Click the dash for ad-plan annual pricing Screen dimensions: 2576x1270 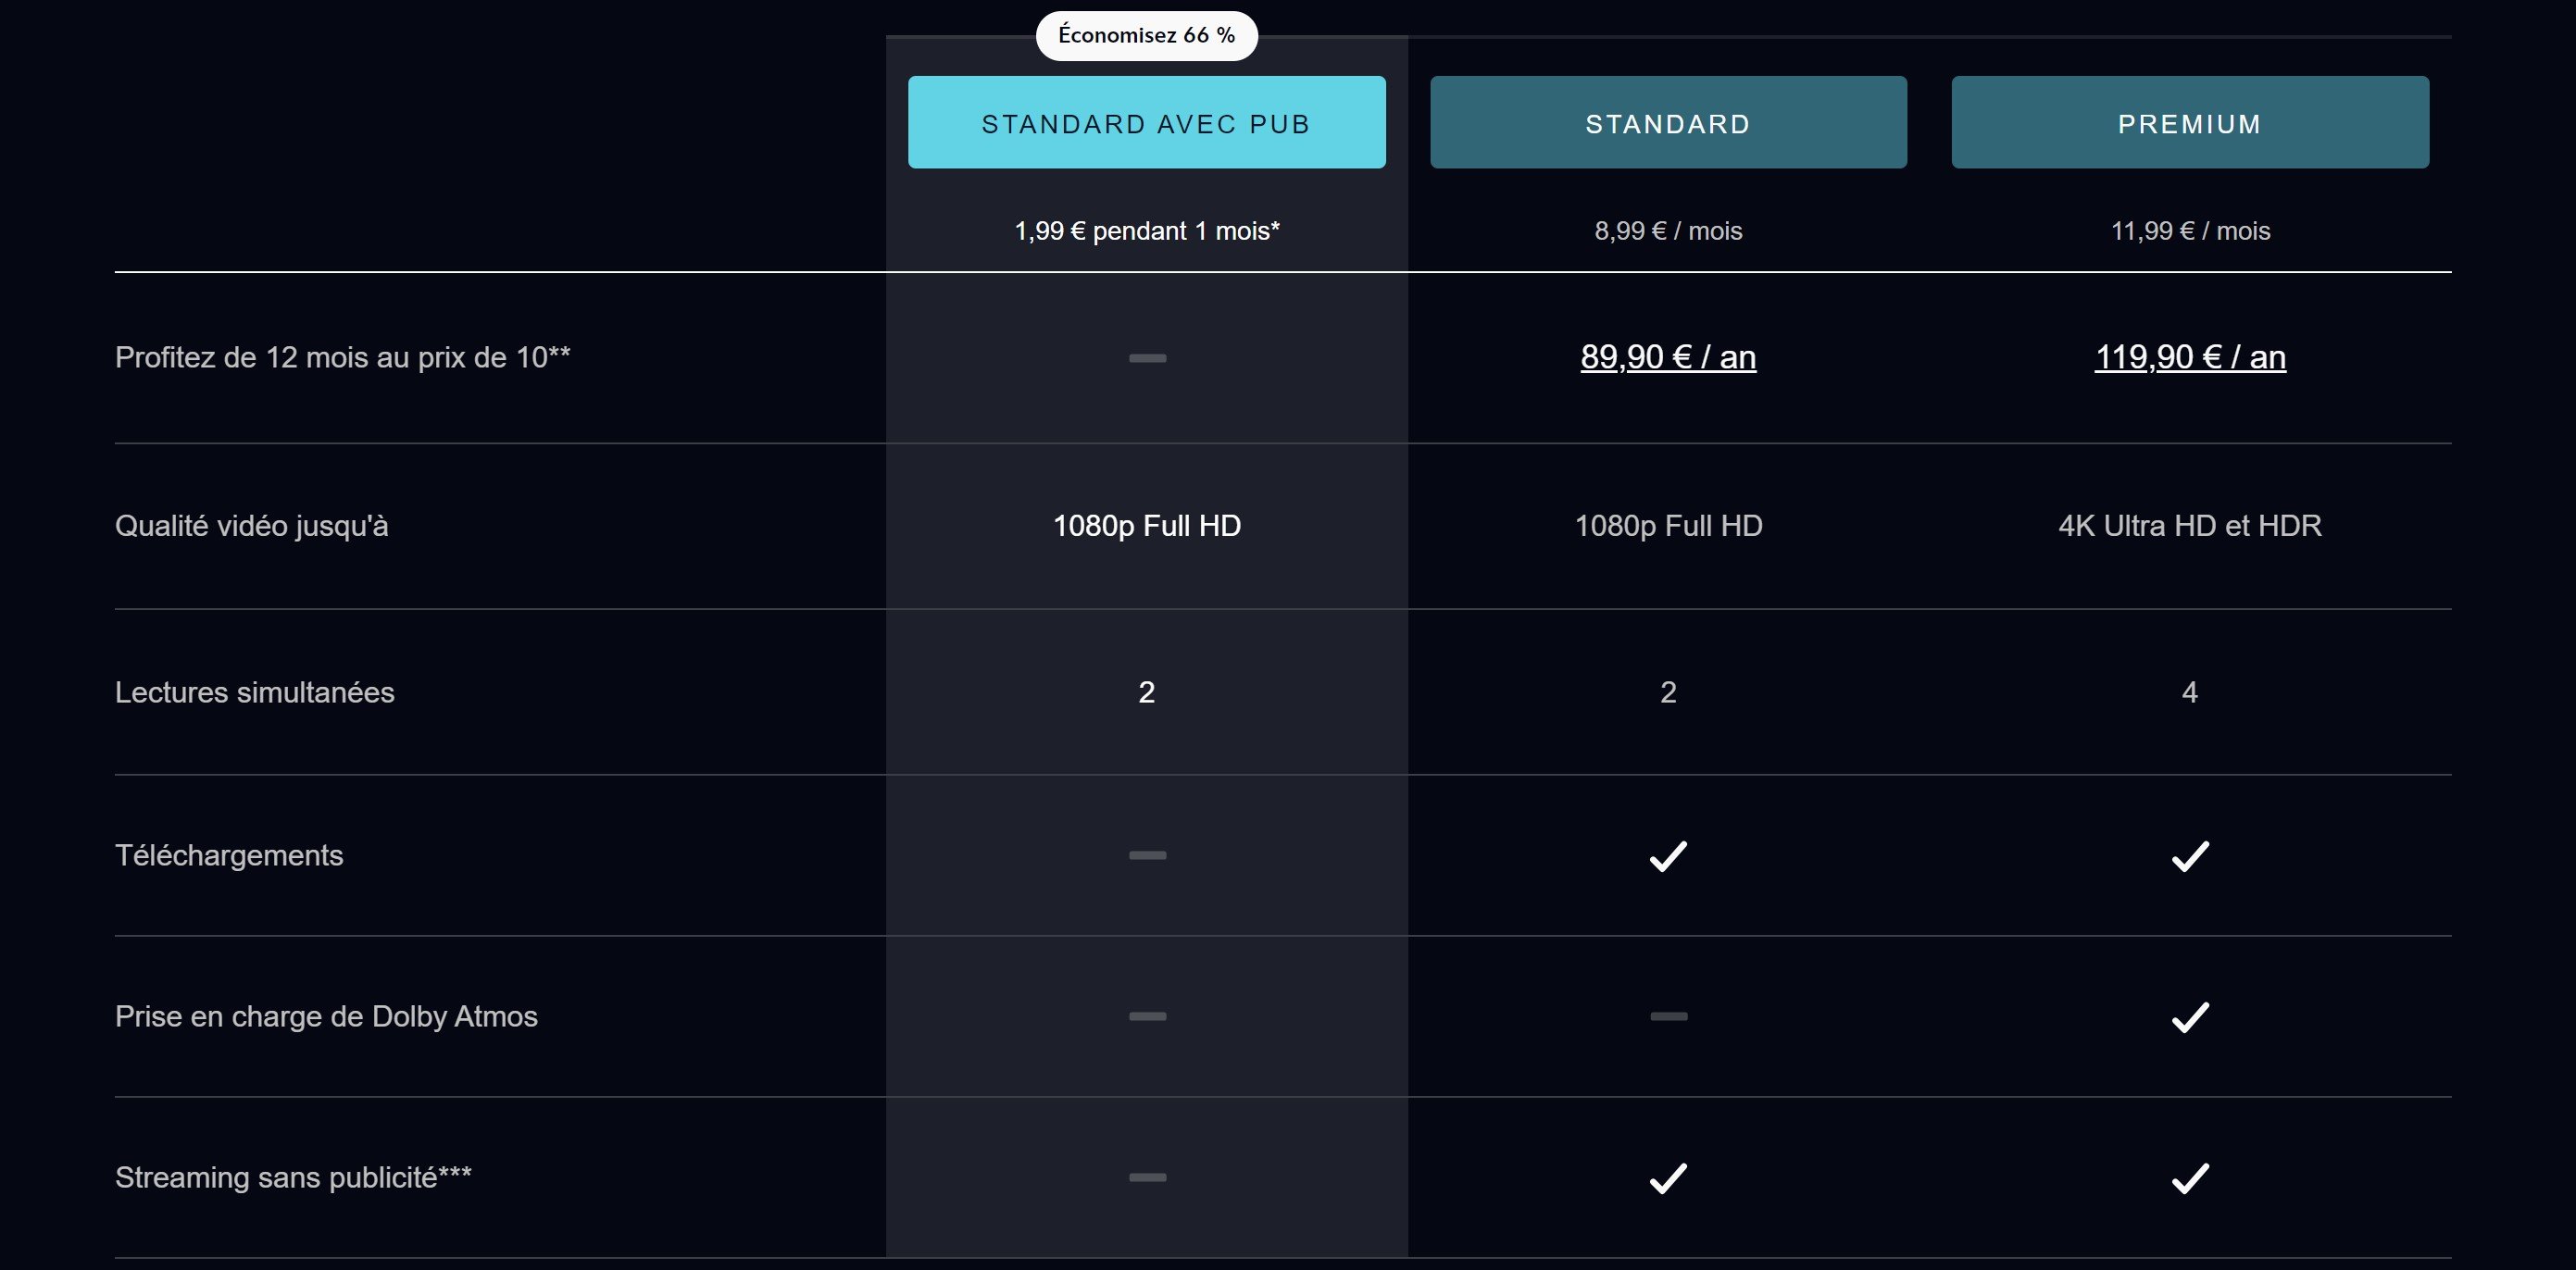click(1147, 358)
